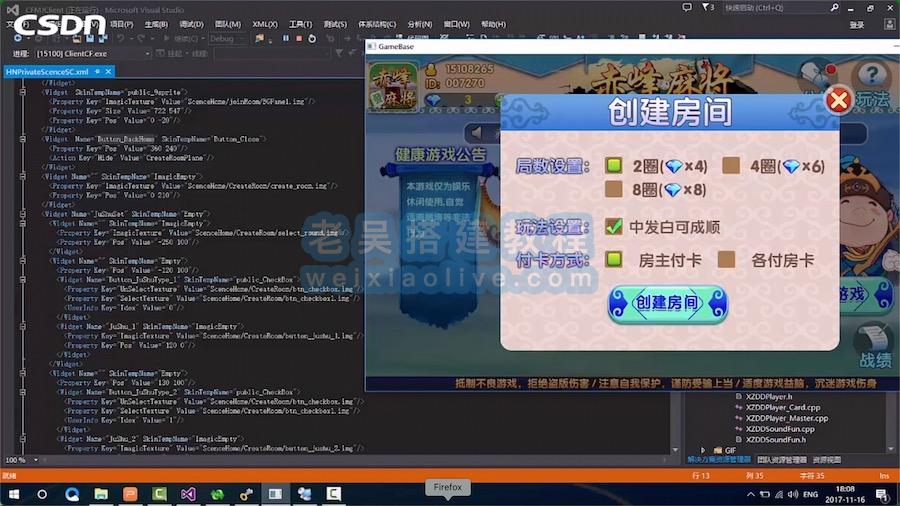900x506 pixels.
Task: Click the 登录 sign-in link
Action: coord(857,25)
